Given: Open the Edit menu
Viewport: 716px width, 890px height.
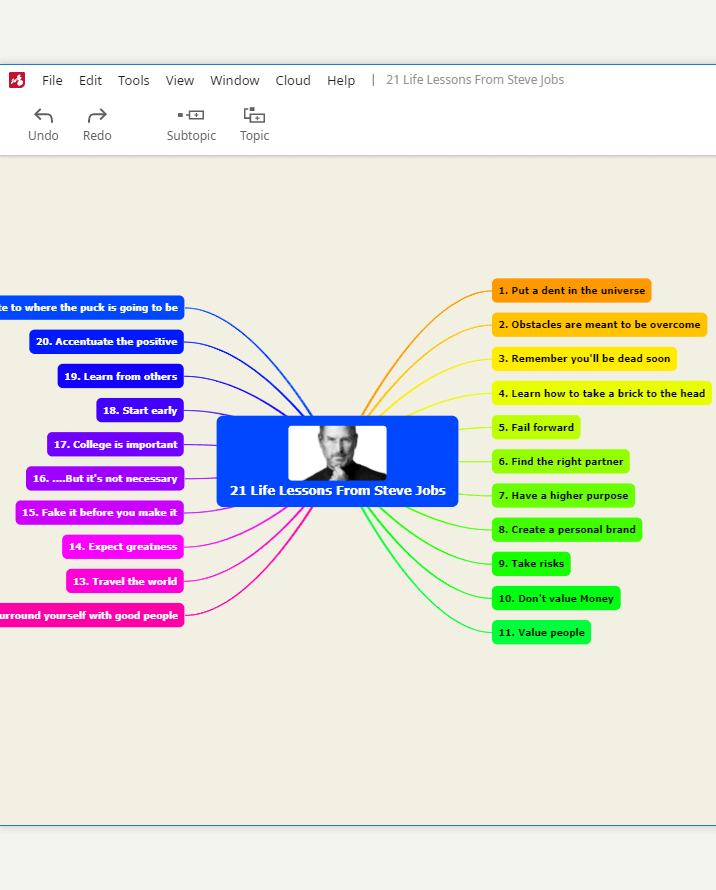Looking at the screenshot, I should 90,80.
